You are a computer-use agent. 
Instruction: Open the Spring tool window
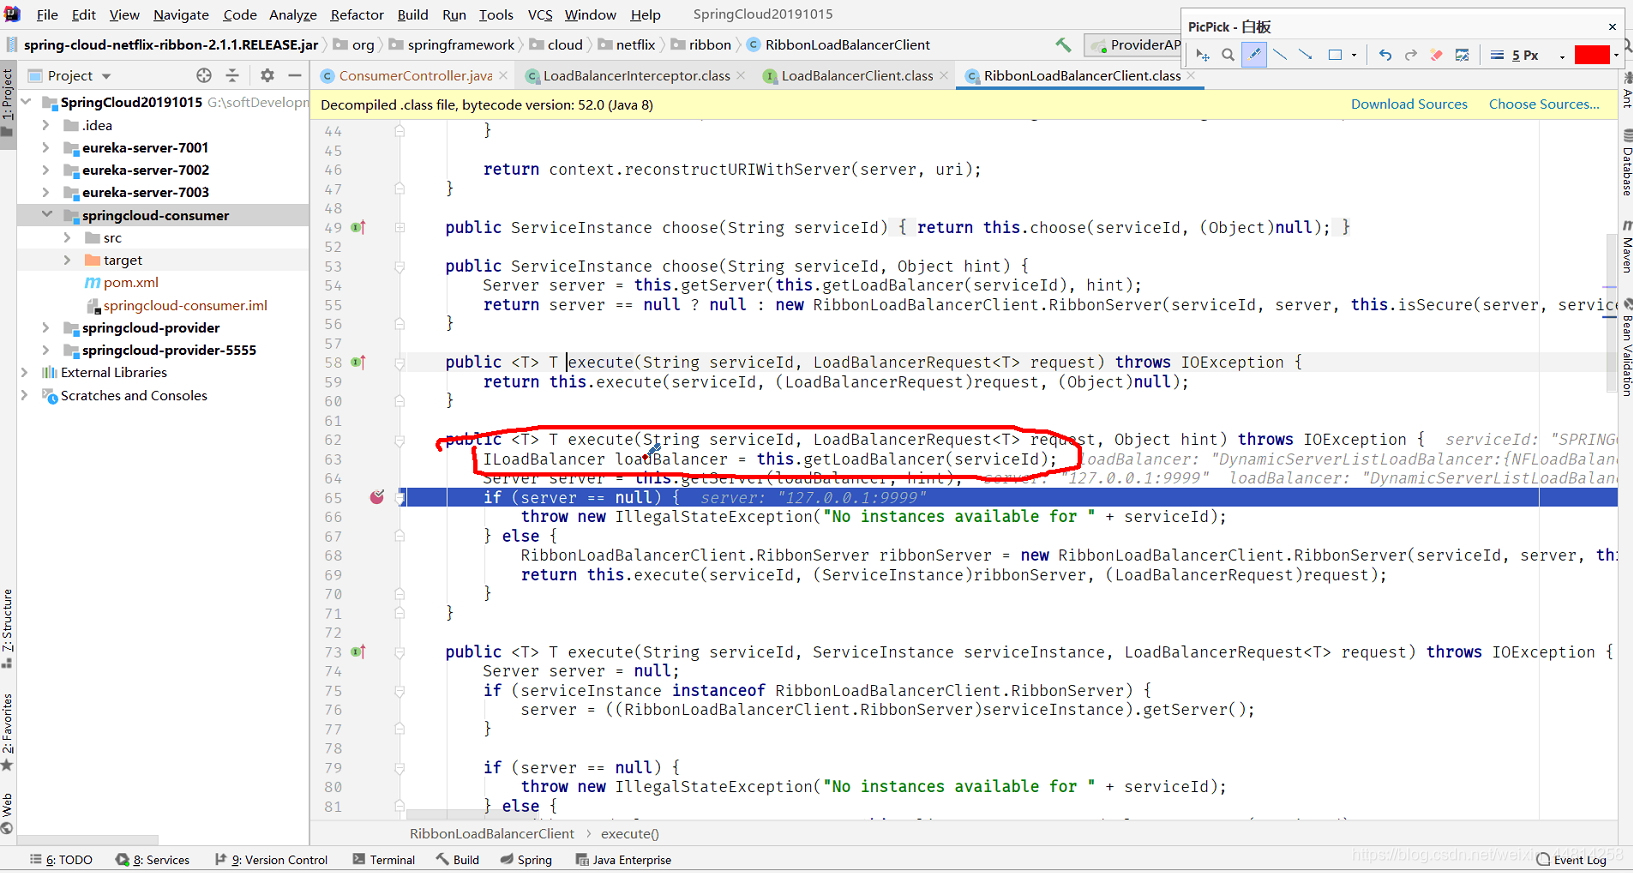526,860
